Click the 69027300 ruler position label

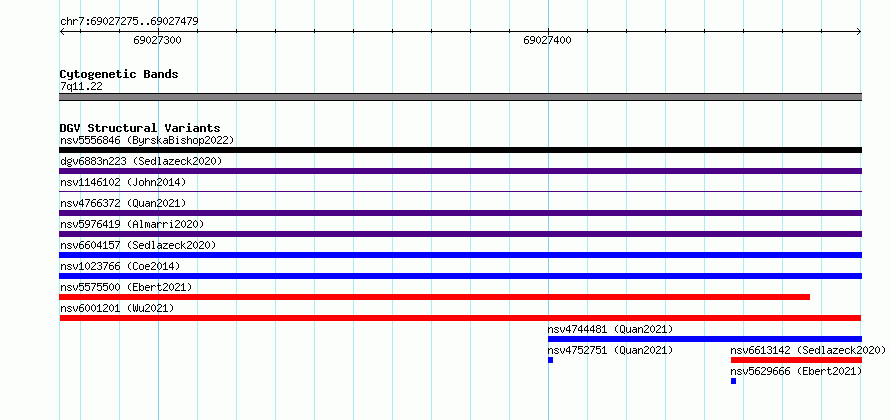(158, 40)
